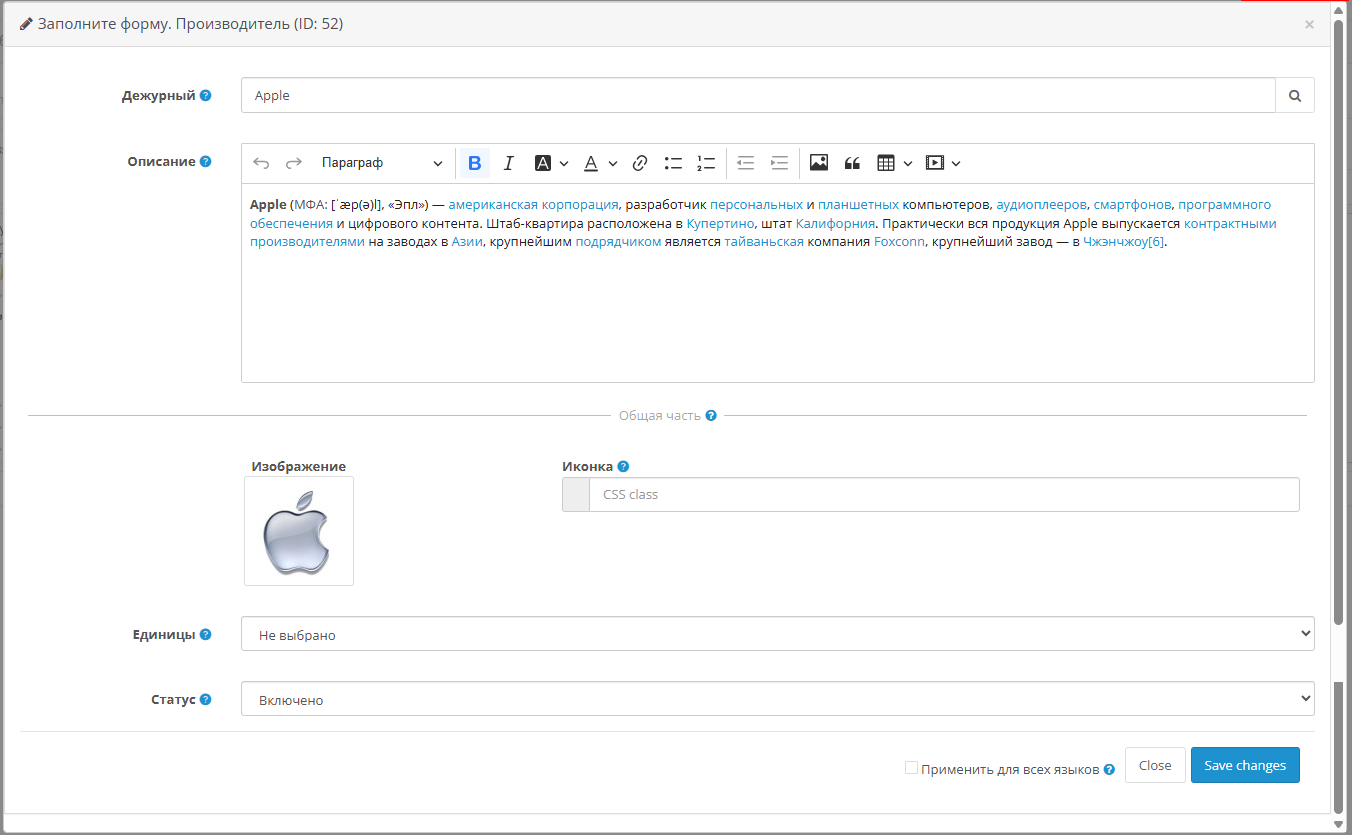
Task: Open the американская link in description
Action: tap(493, 204)
